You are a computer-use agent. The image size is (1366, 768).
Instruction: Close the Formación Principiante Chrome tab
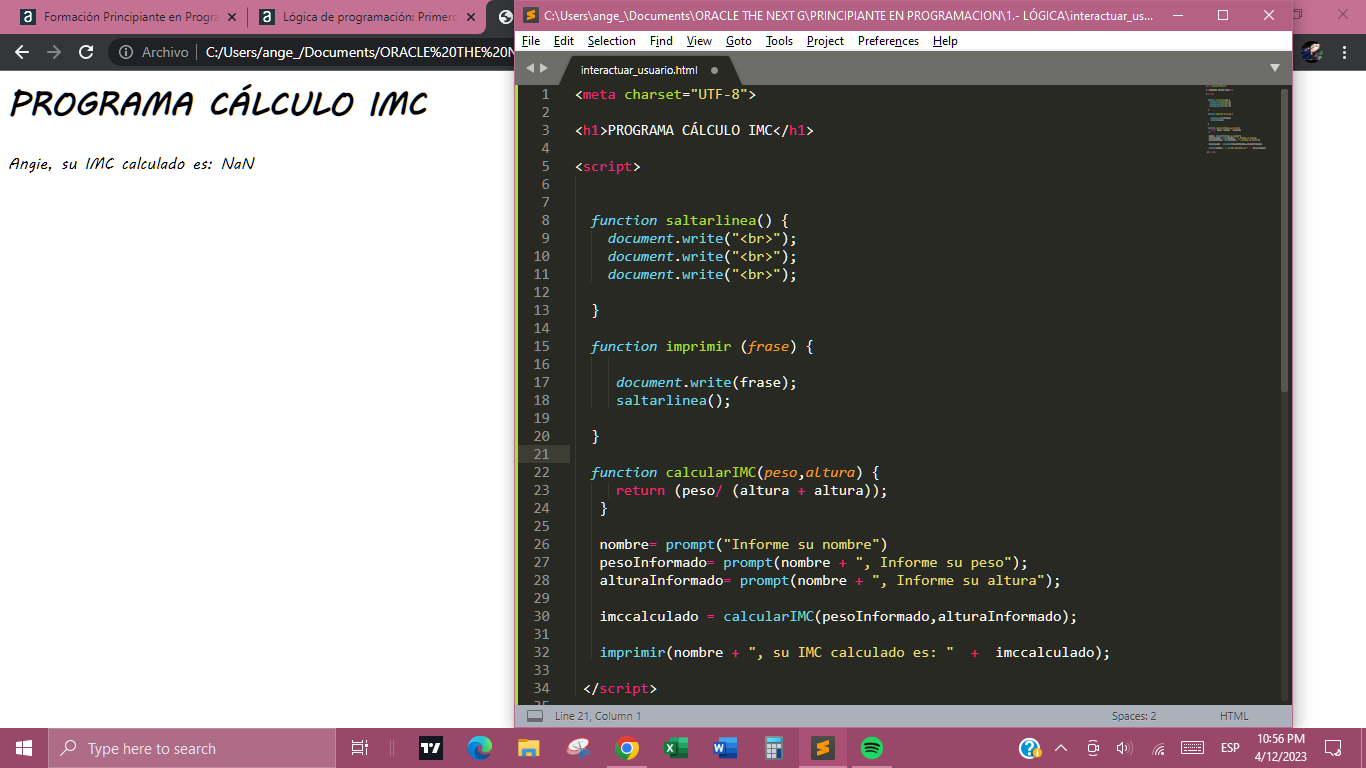coord(232,17)
